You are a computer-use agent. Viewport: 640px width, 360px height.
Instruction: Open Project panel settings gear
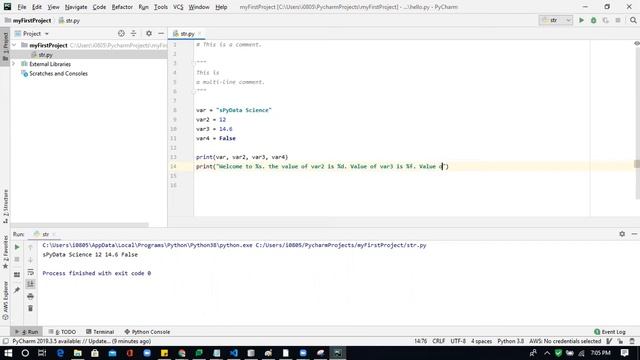pos(149,33)
